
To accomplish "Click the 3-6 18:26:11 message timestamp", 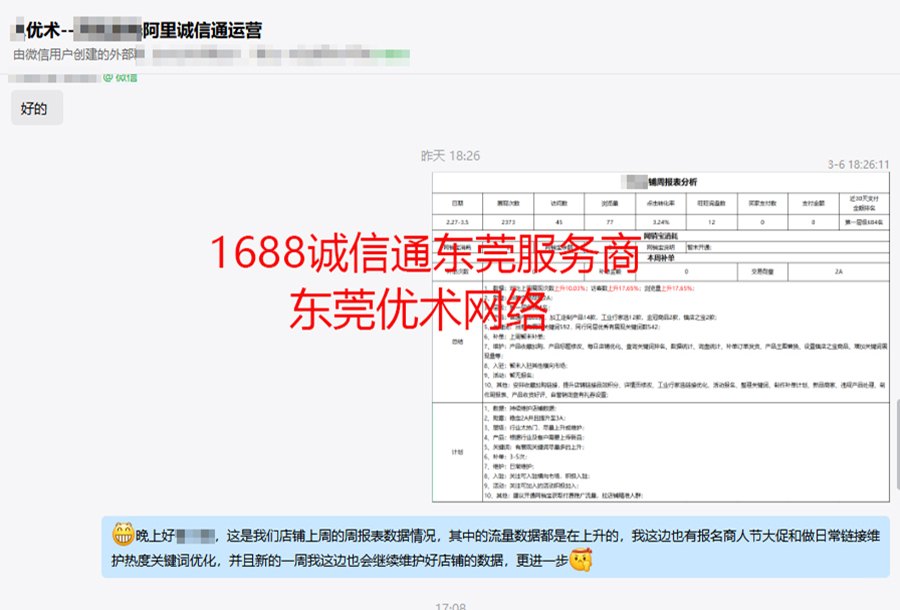I will click(x=858, y=164).
